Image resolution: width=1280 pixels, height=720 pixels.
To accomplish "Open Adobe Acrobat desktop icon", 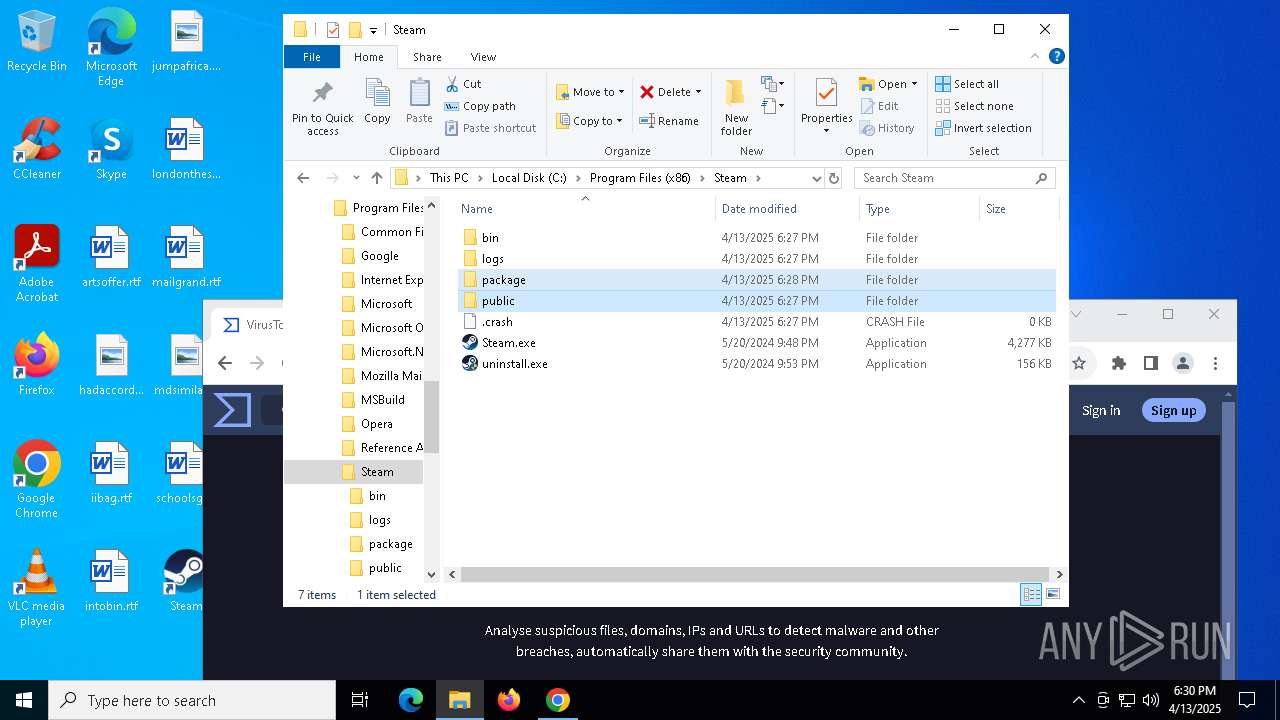I will [36, 264].
